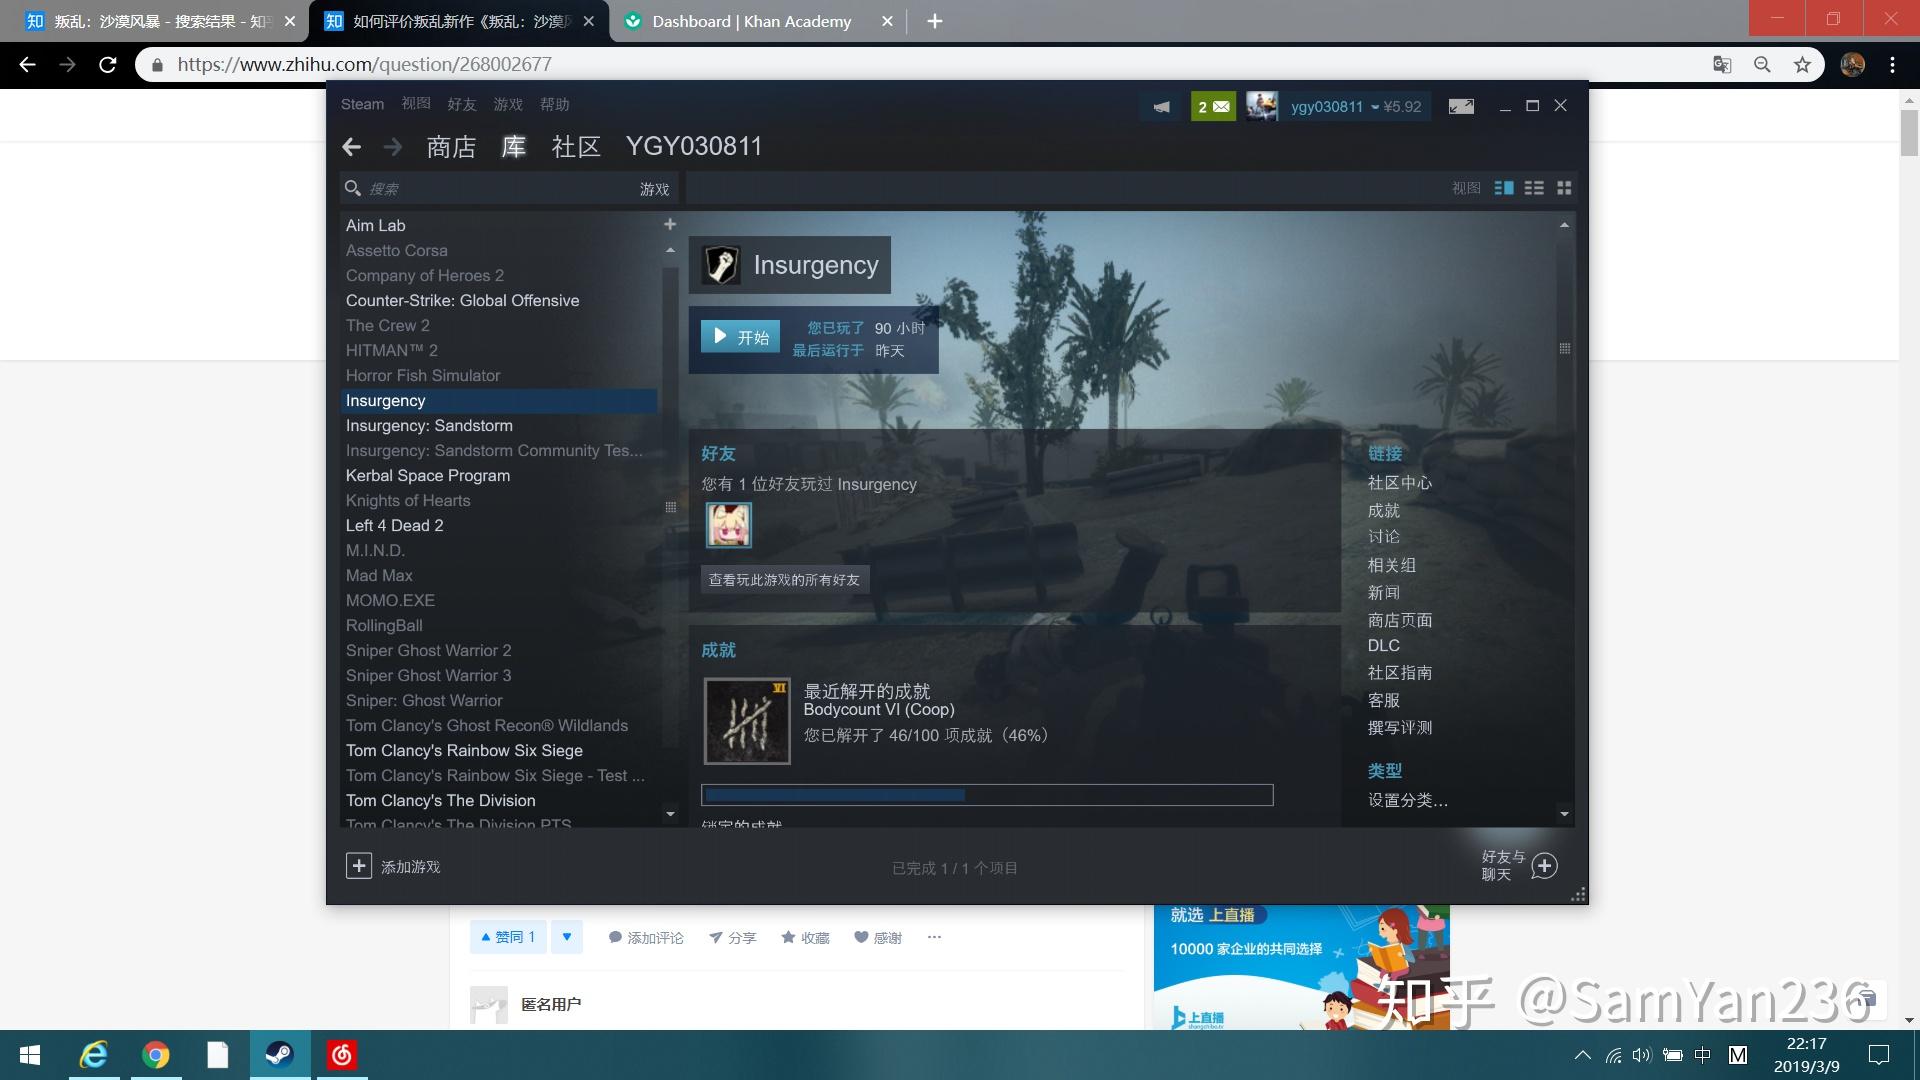Open 商店页面 link
The height and width of the screenshot is (1080, 1920).
tap(1400, 620)
